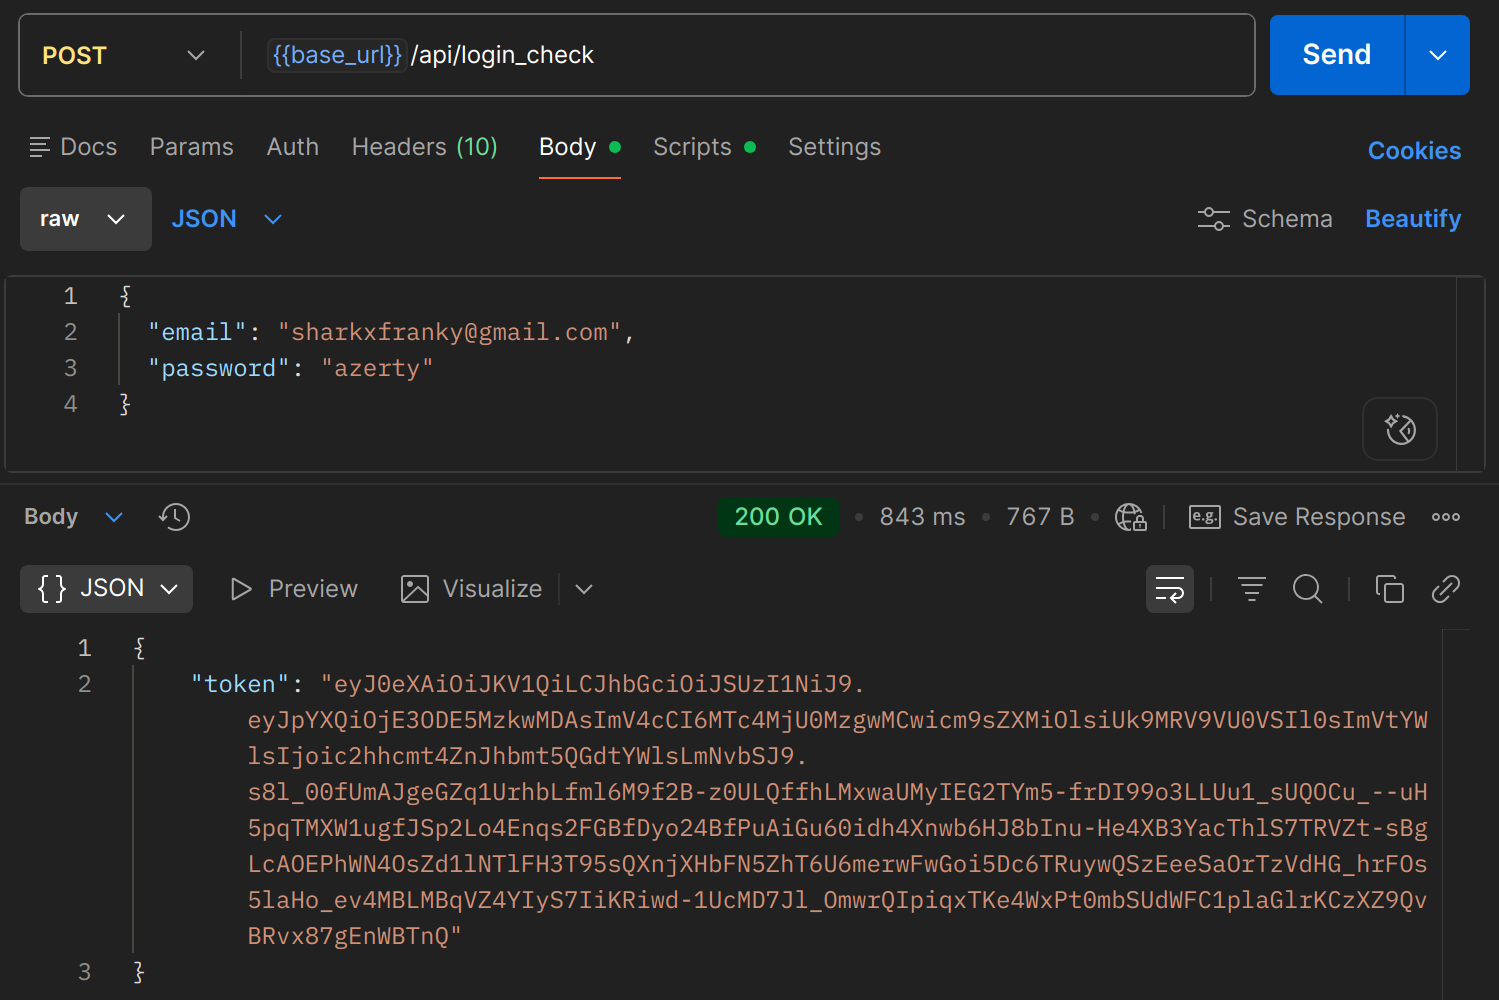Viewport: 1499px width, 1000px height.
Task: Switch to the Params tab
Action: point(192,147)
